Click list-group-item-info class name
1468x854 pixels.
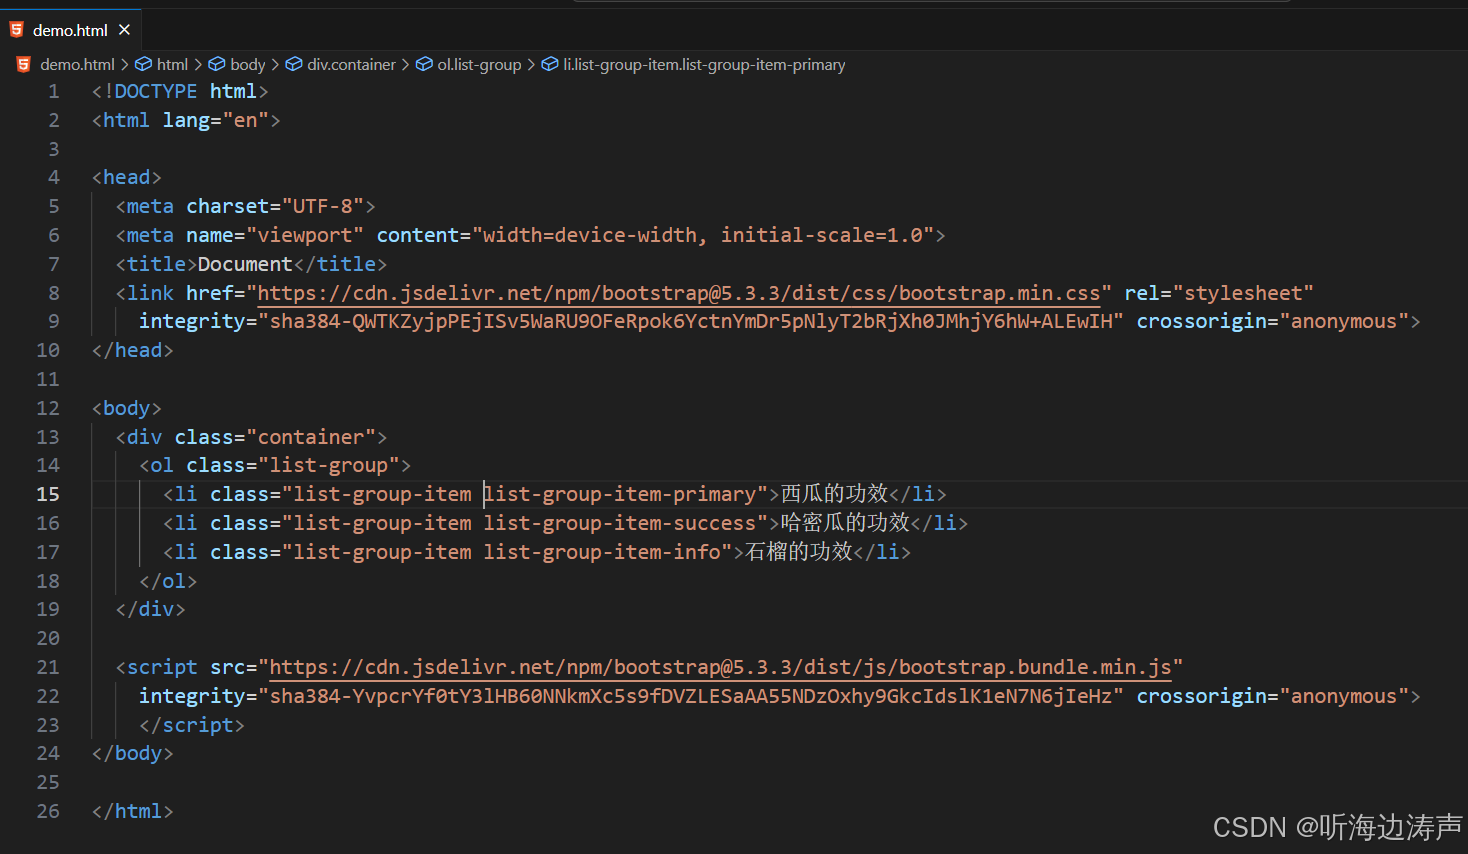(x=602, y=552)
